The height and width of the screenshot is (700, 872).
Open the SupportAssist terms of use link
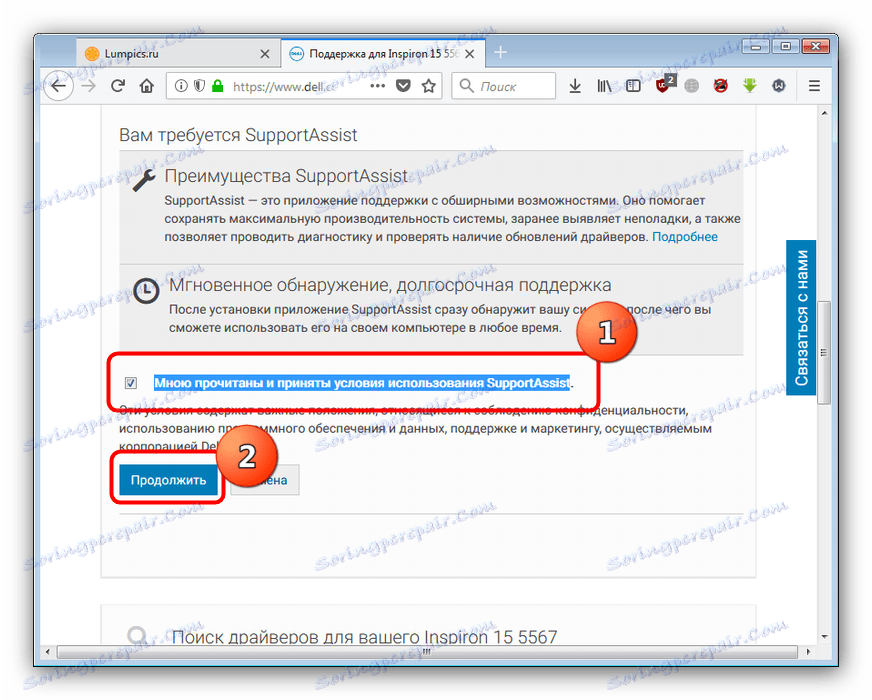[362, 383]
